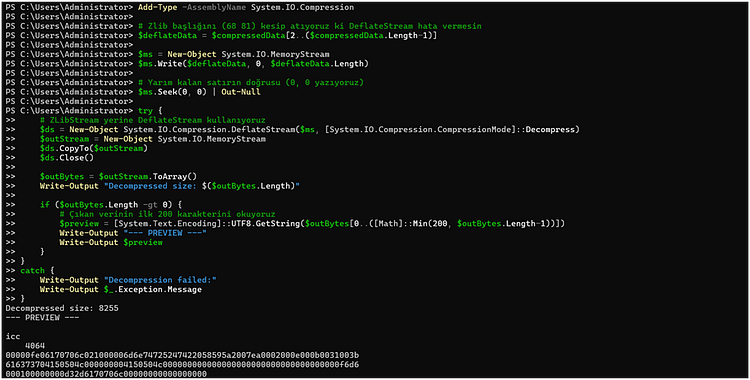This screenshot has height=380, width=750.
Task: Click the "--- PREVIEW ---" output line
Action: (x=43, y=317)
